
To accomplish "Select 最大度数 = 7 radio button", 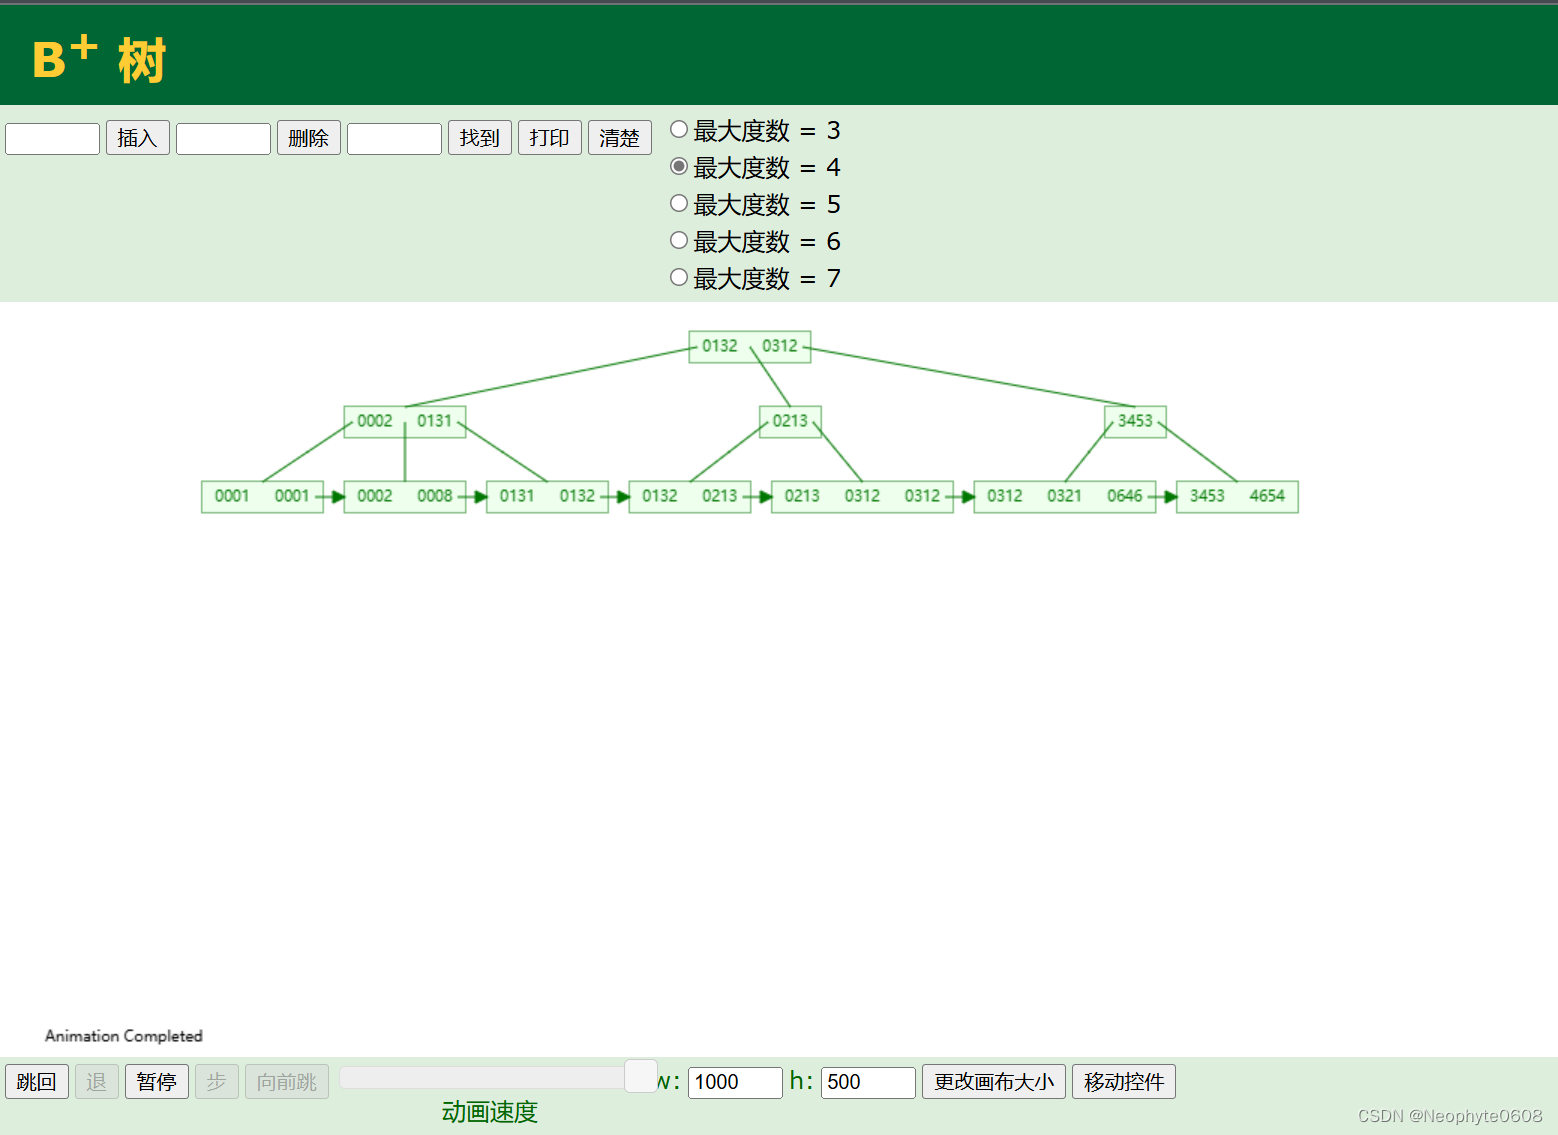I will [x=678, y=276].
